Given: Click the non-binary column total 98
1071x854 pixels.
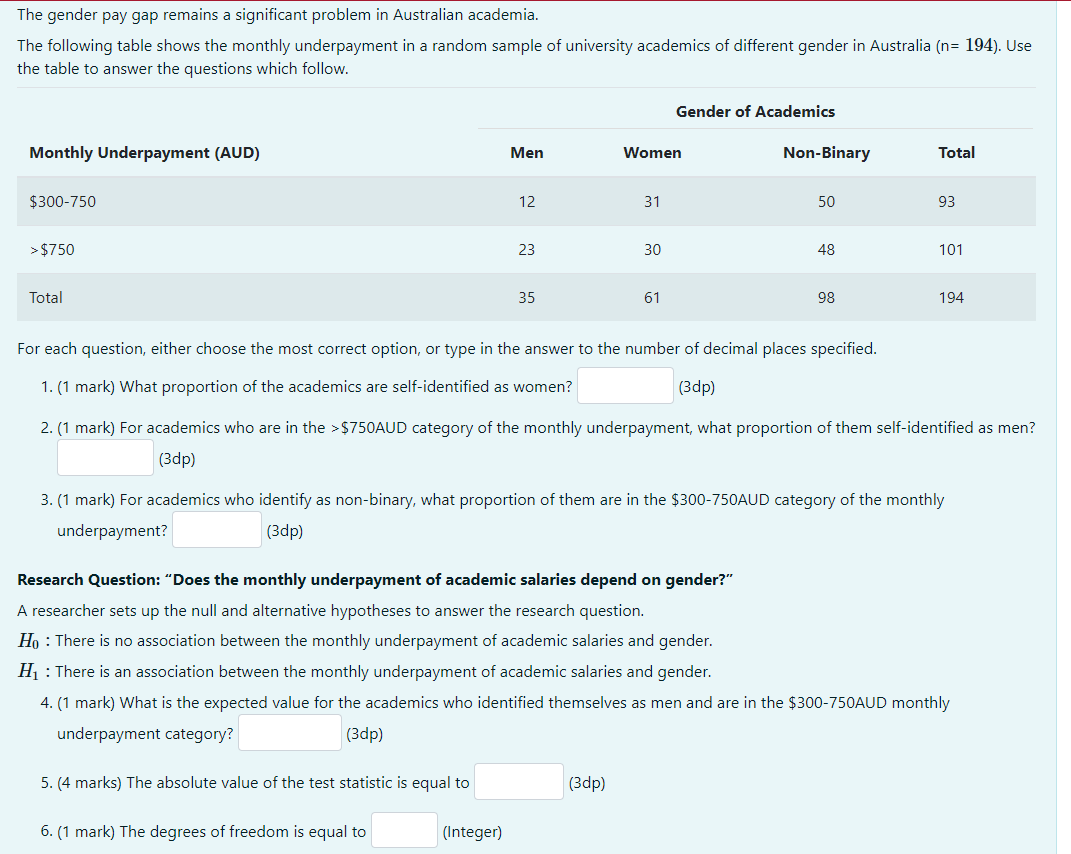Looking at the screenshot, I should pyautogui.click(x=826, y=297).
